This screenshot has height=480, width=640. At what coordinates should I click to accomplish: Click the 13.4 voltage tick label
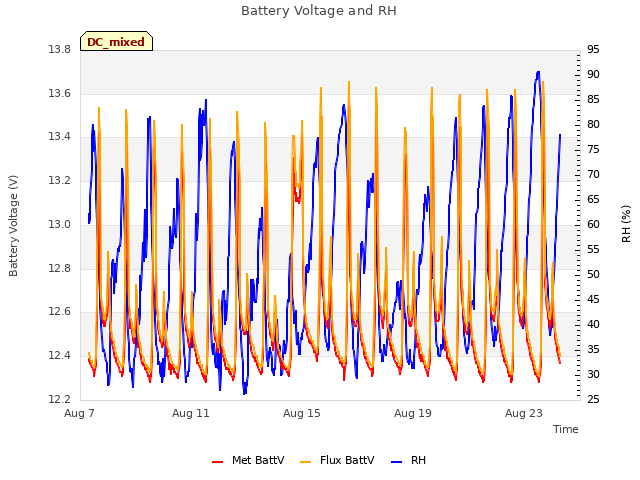60,137
